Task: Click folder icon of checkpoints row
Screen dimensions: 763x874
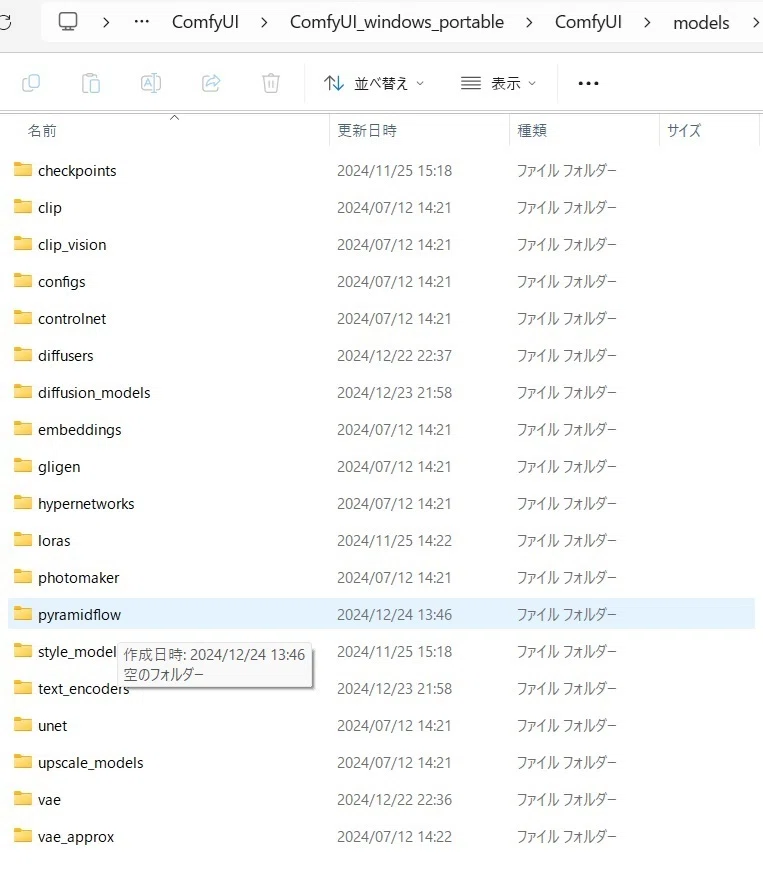Action: (x=23, y=169)
